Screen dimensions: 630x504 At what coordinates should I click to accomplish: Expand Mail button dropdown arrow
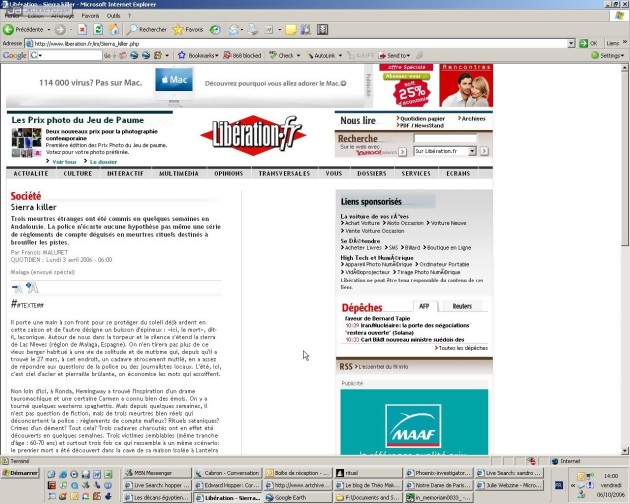click(241, 30)
